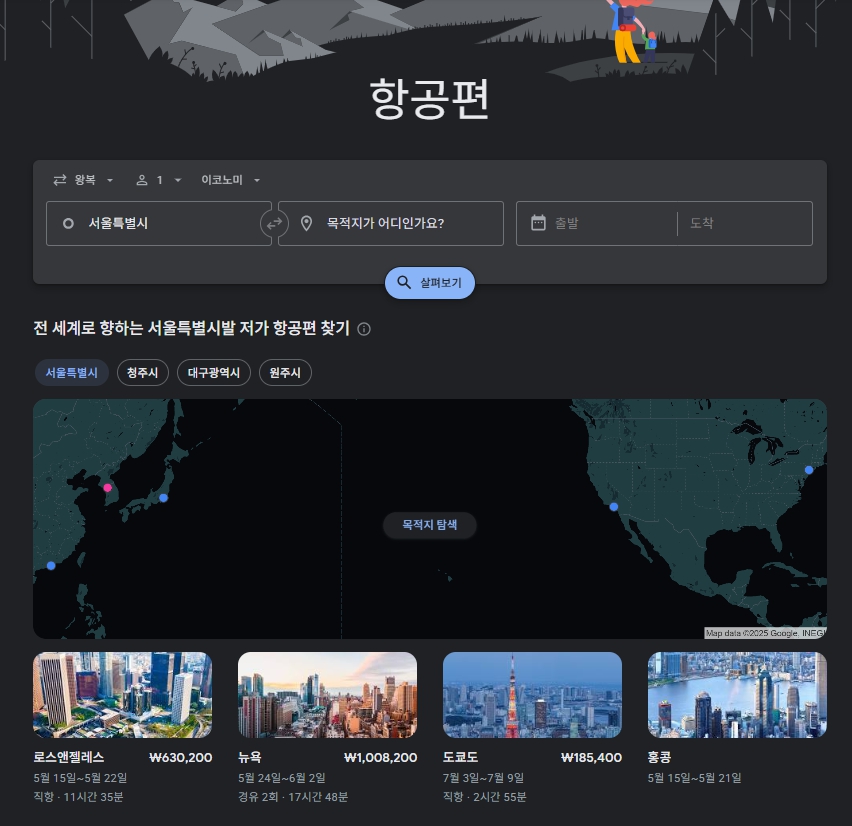The image size is (852, 826).
Task: Click the 로스앤젤레스 city name
Action: coord(69,757)
